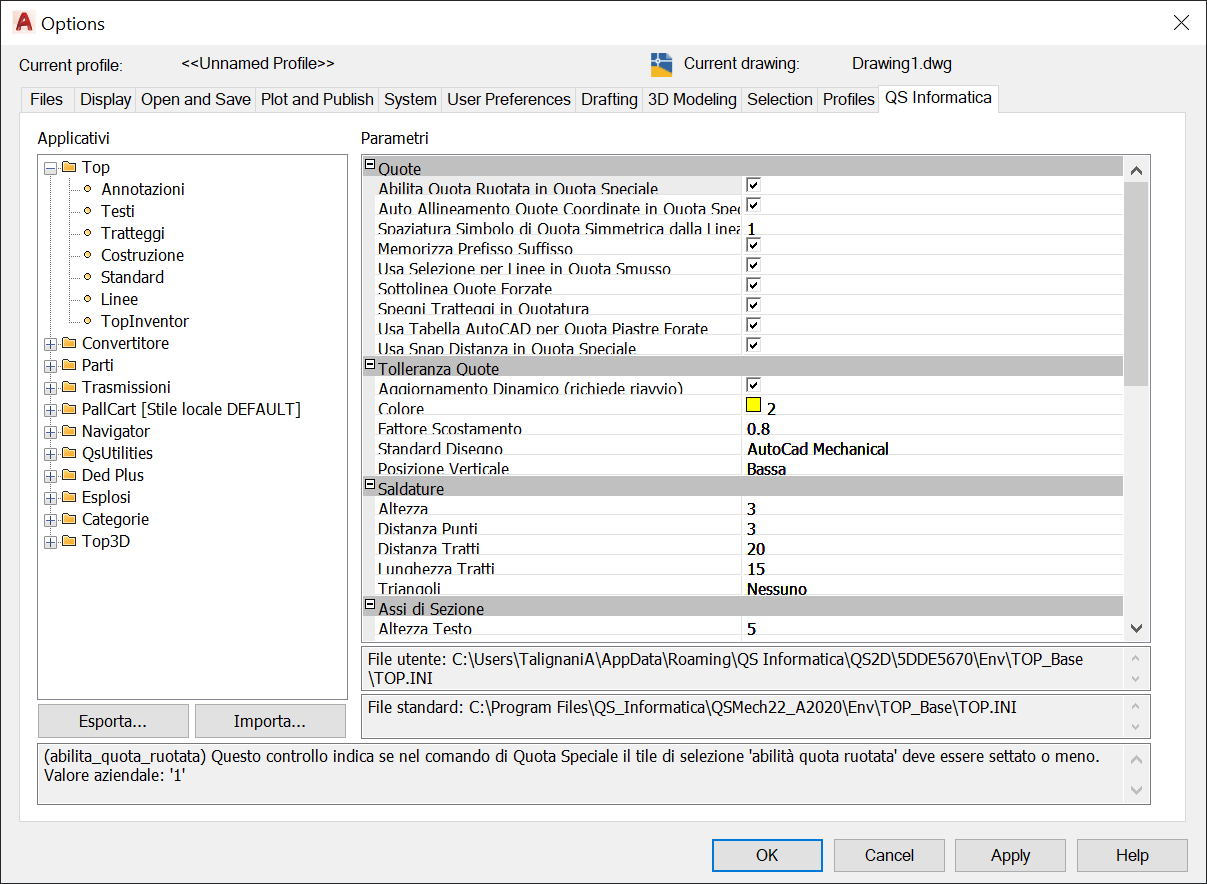This screenshot has width=1207, height=884.
Task: Click the Parametri scrollbar down arrow
Action: tap(1136, 628)
